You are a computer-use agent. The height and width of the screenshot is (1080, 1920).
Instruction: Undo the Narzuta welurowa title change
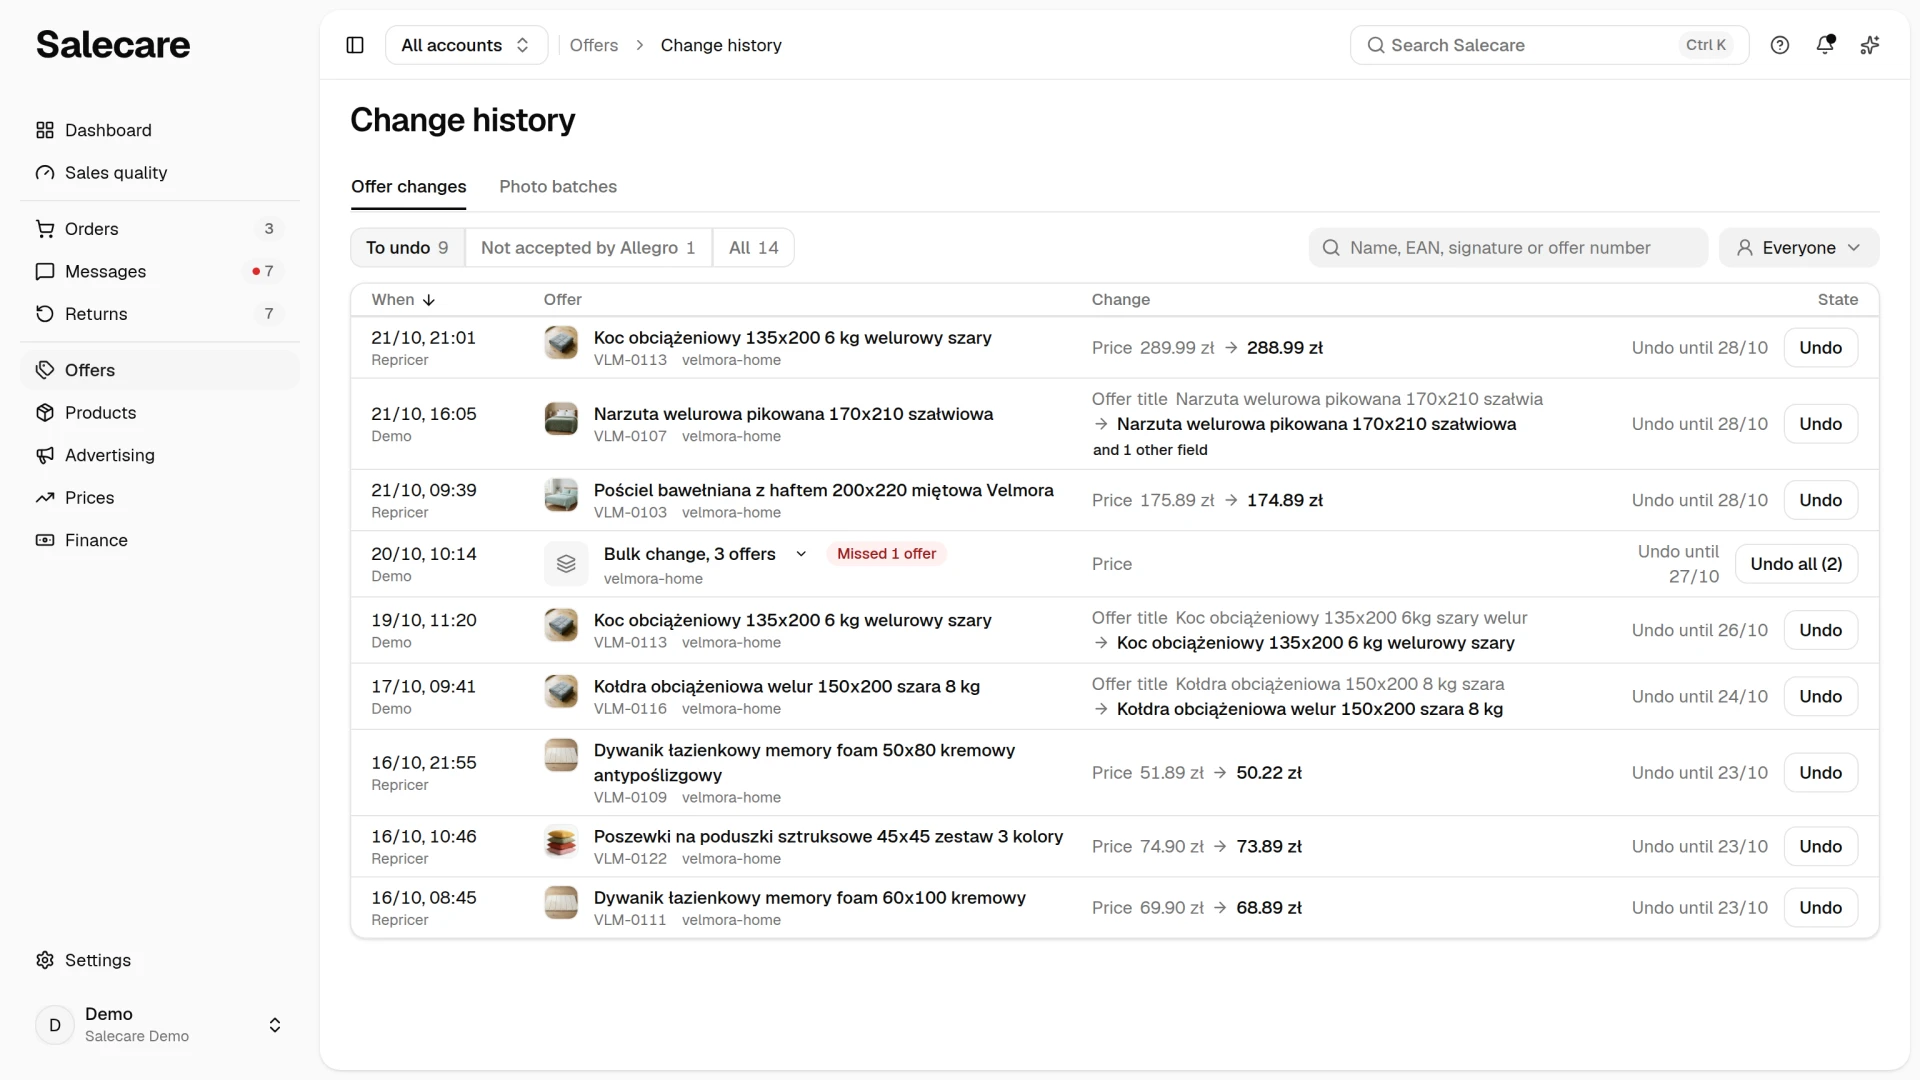(1821, 424)
